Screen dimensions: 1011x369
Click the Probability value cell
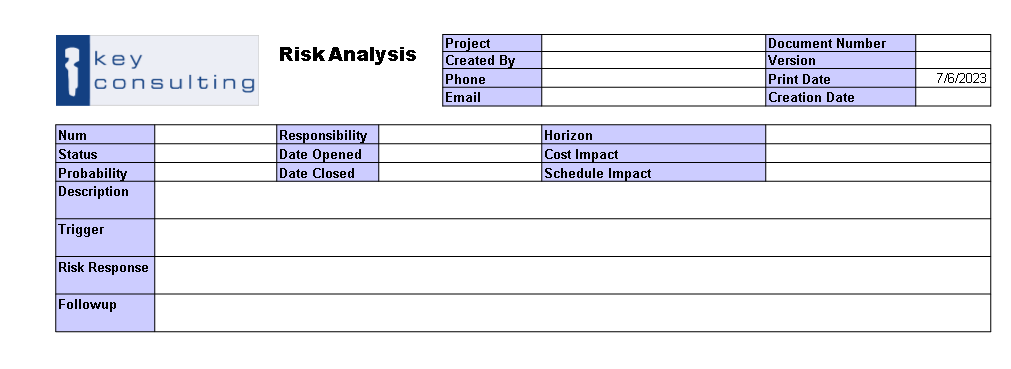coord(215,172)
